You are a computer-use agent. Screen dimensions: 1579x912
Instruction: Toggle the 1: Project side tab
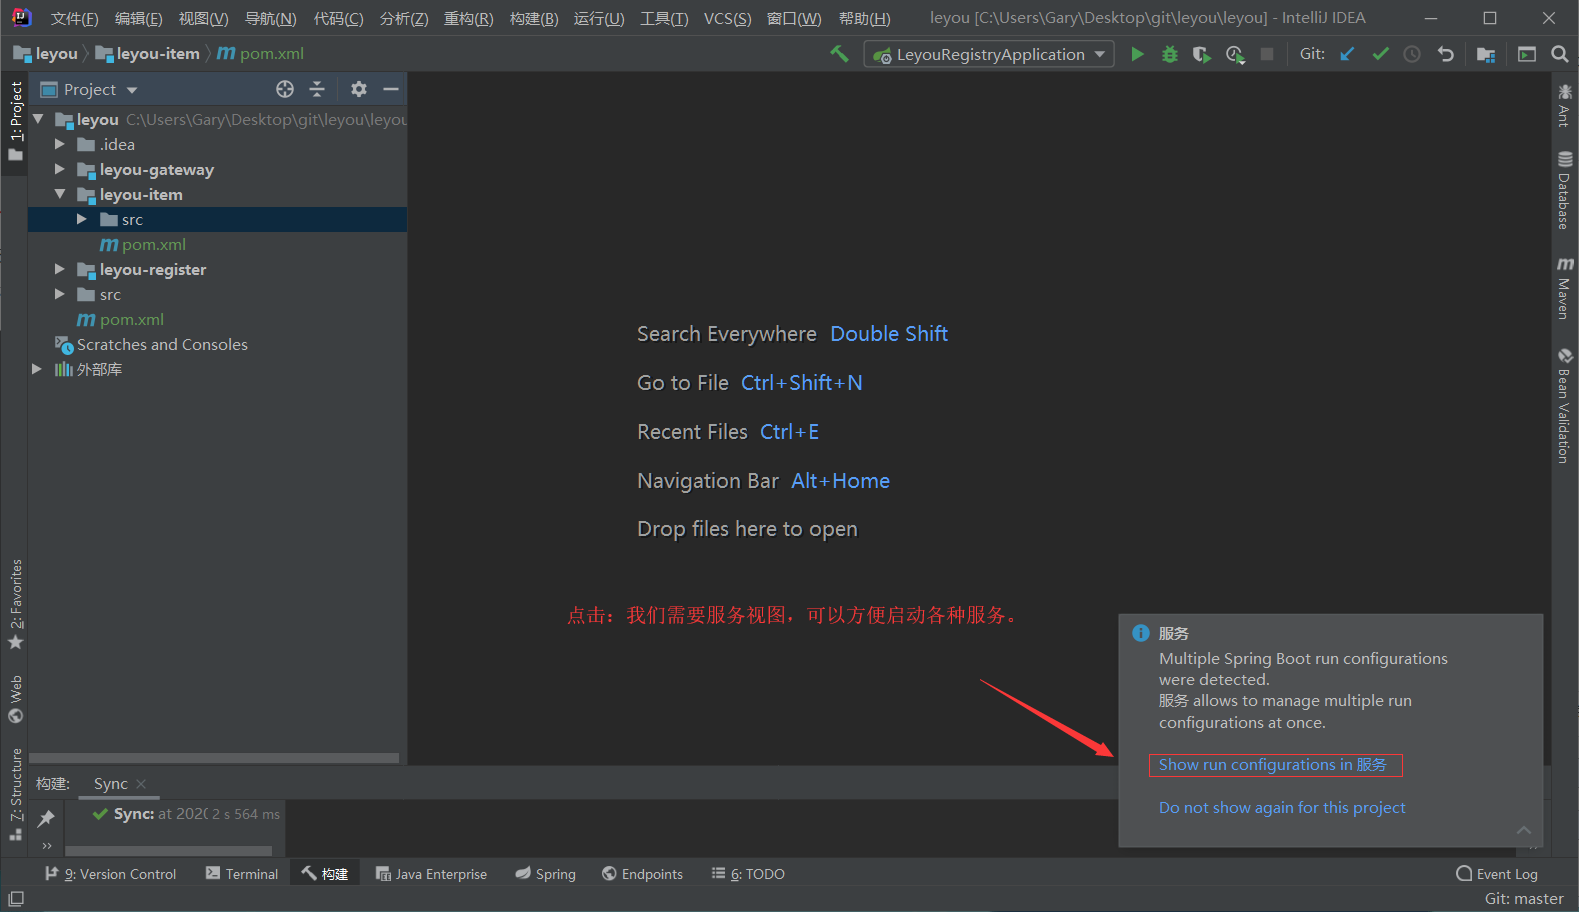coord(15,121)
